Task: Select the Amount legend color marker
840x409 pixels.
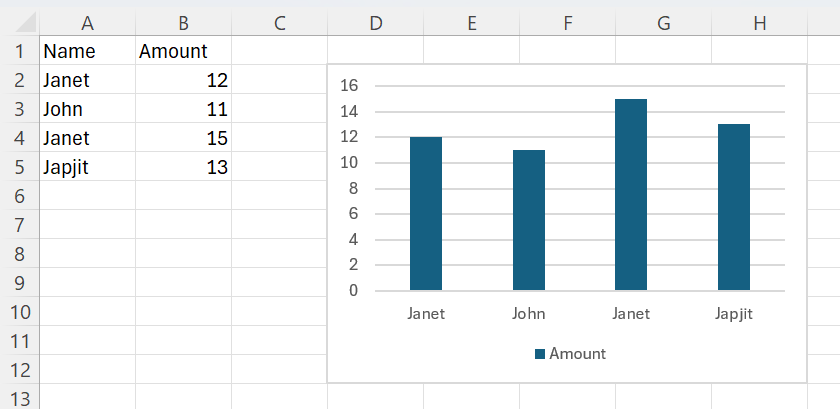Action: [540, 354]
